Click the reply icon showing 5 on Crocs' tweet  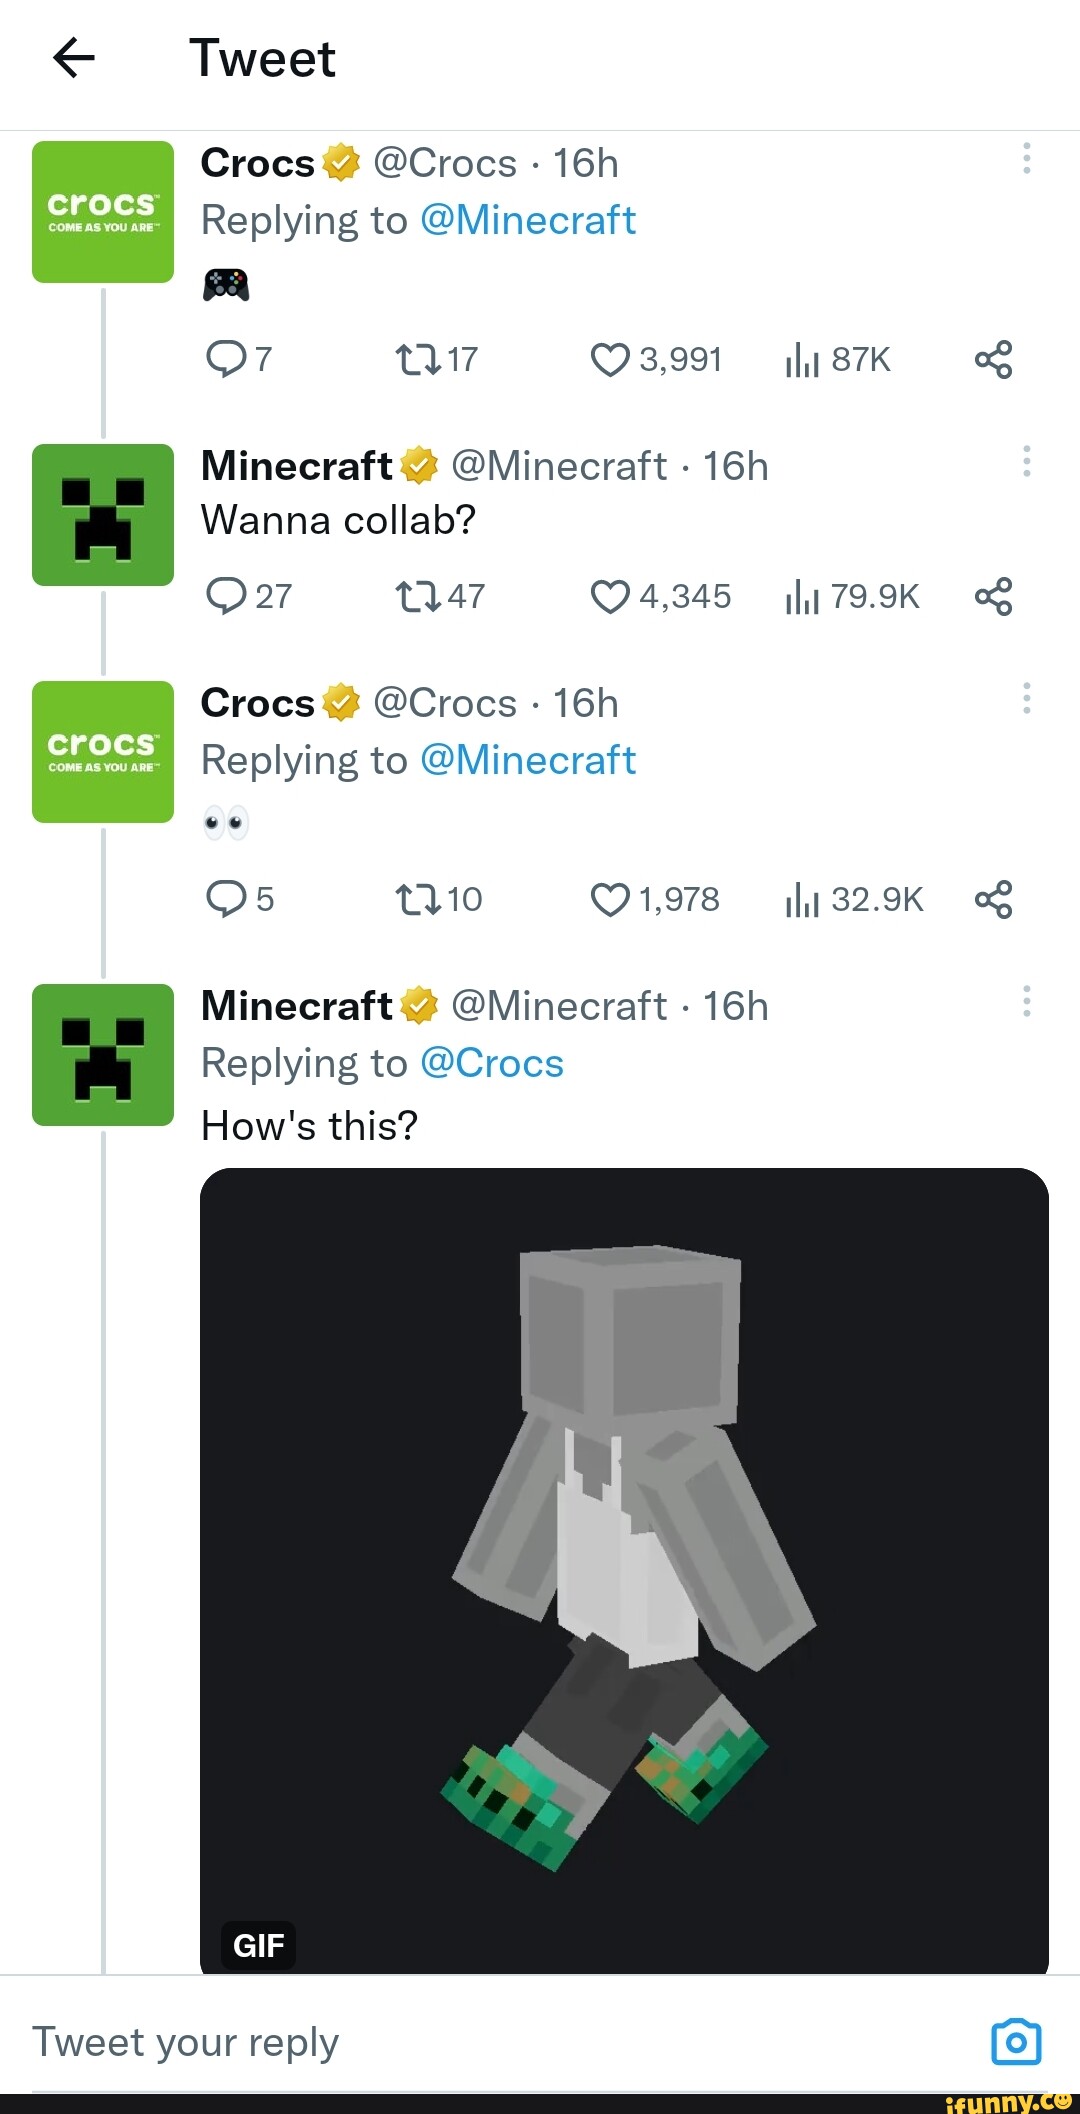224,899
